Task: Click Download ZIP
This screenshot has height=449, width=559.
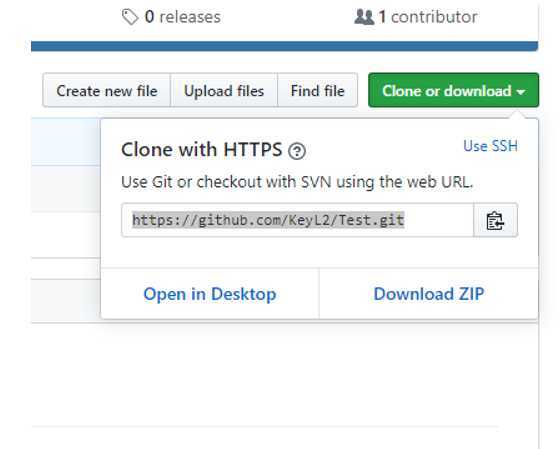Action: point(429,294)
